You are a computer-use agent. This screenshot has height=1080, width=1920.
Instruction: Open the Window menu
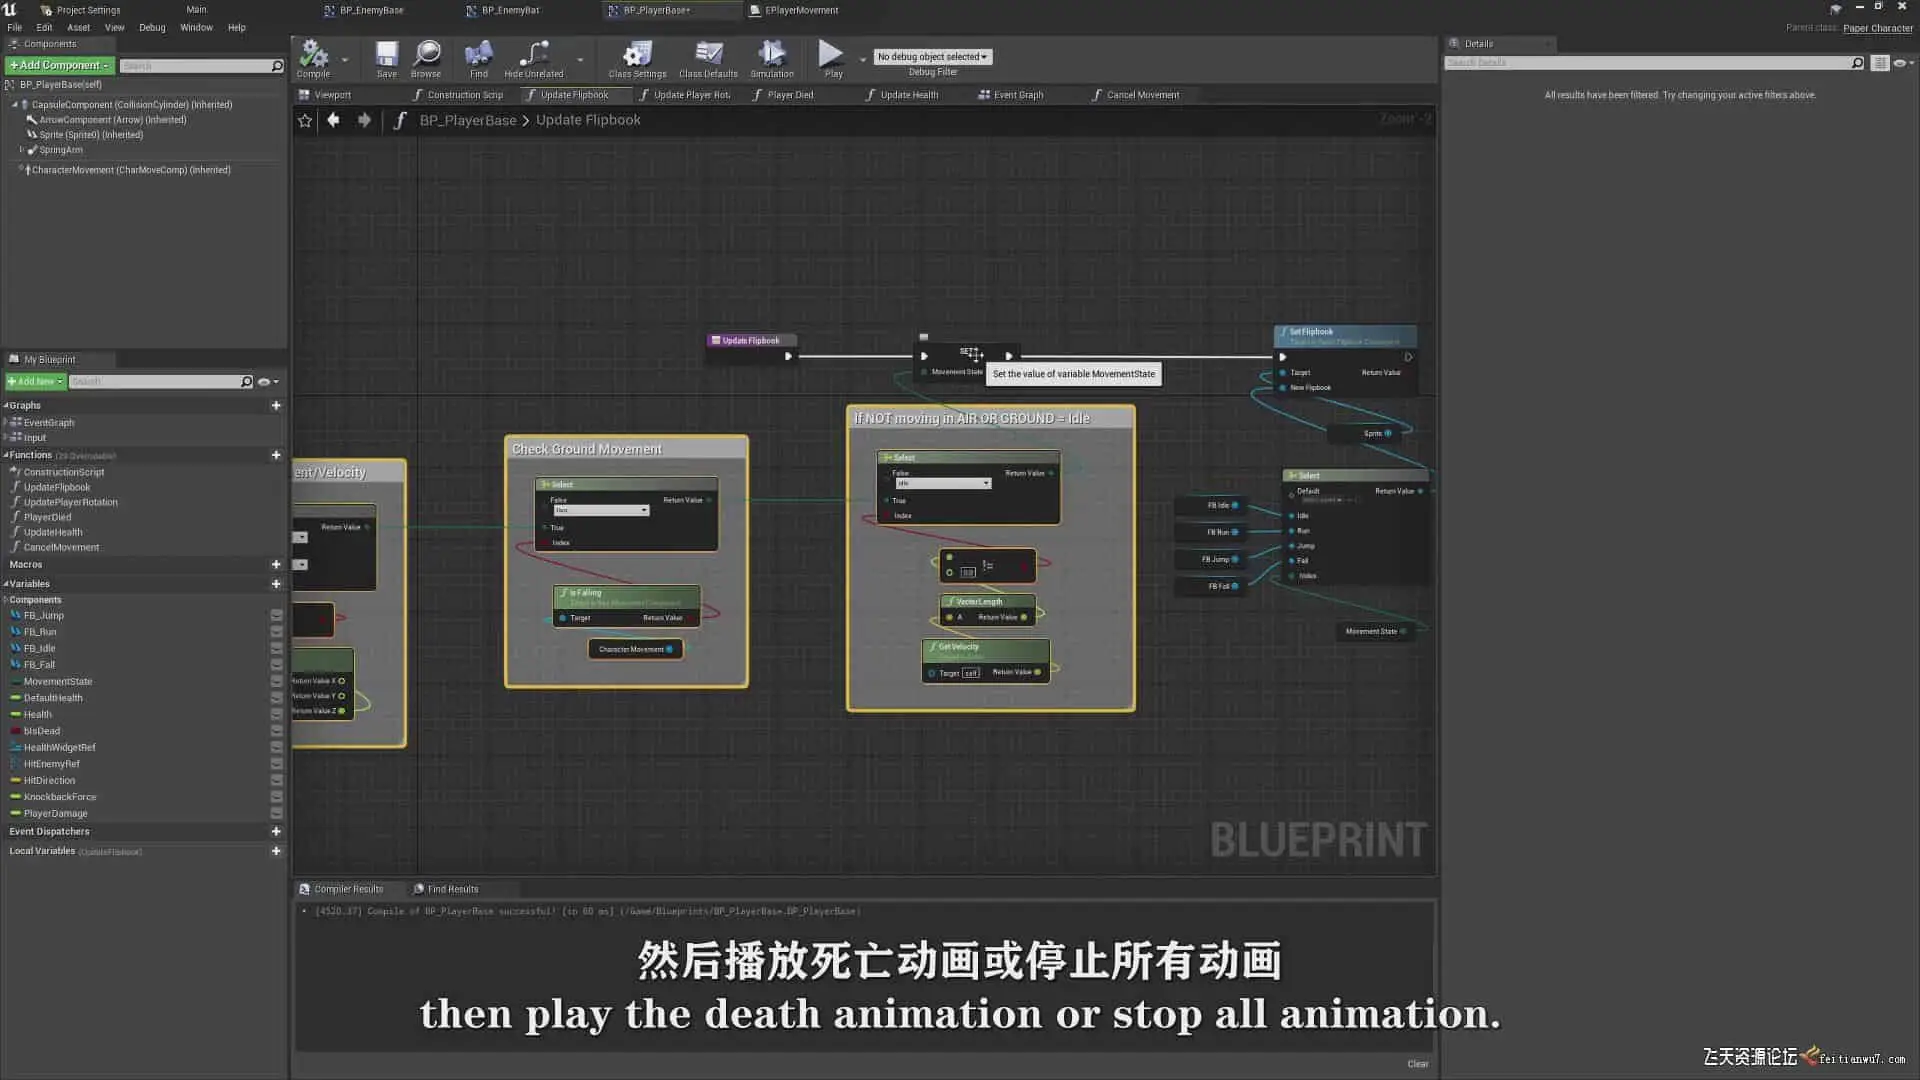coord(196,28)
